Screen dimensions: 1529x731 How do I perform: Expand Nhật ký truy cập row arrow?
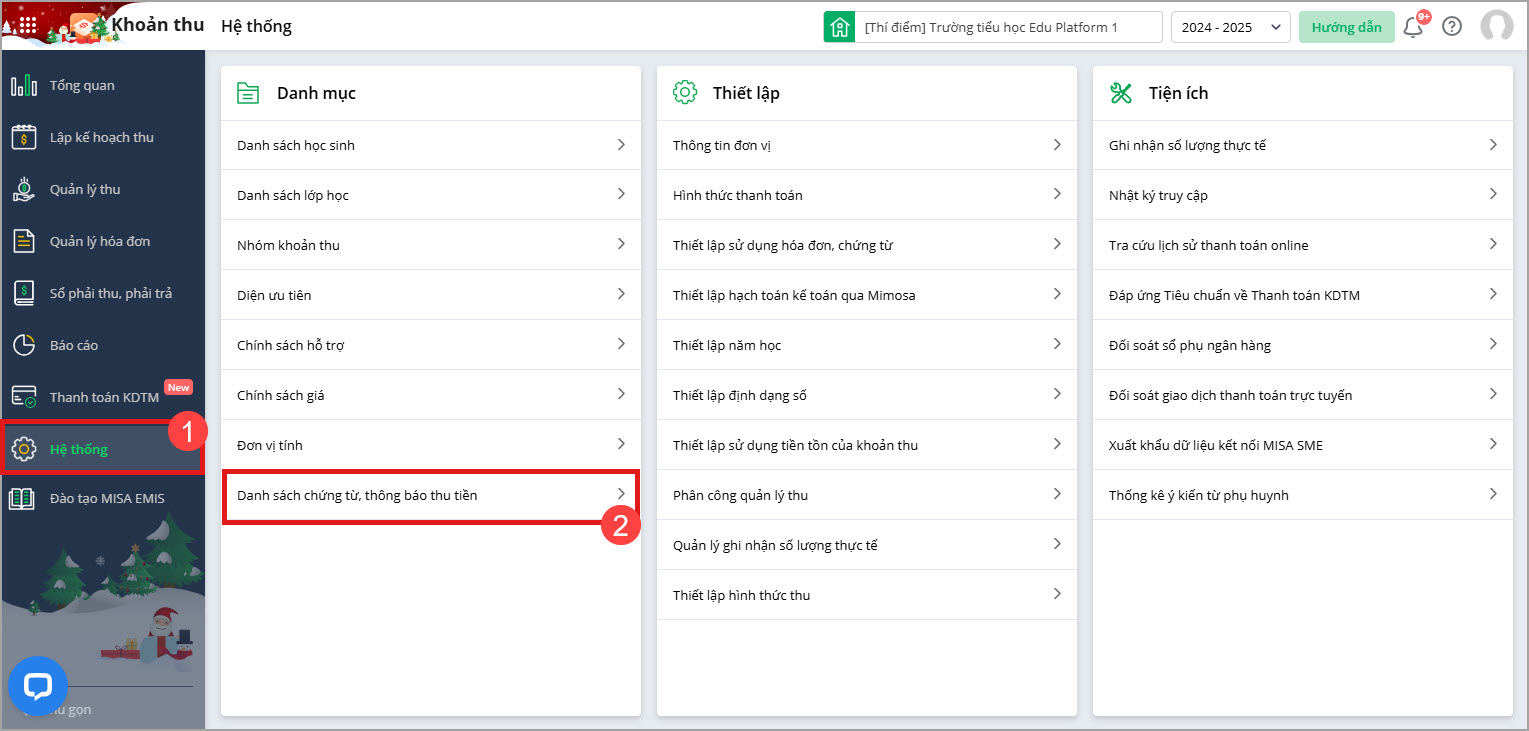tap(1493, 195)
